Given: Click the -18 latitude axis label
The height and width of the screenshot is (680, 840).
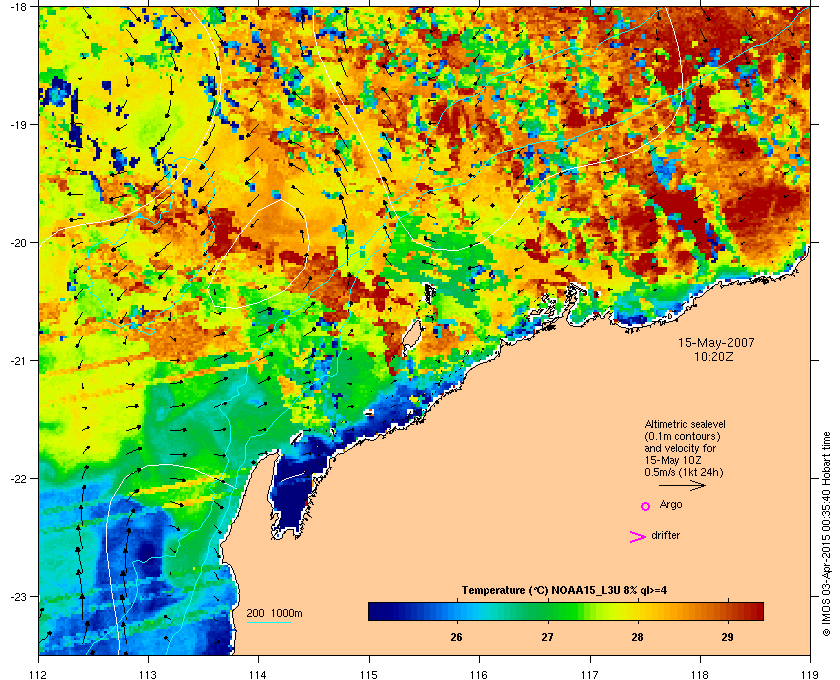Looking at the screenshot, I should tap(18, 6).
